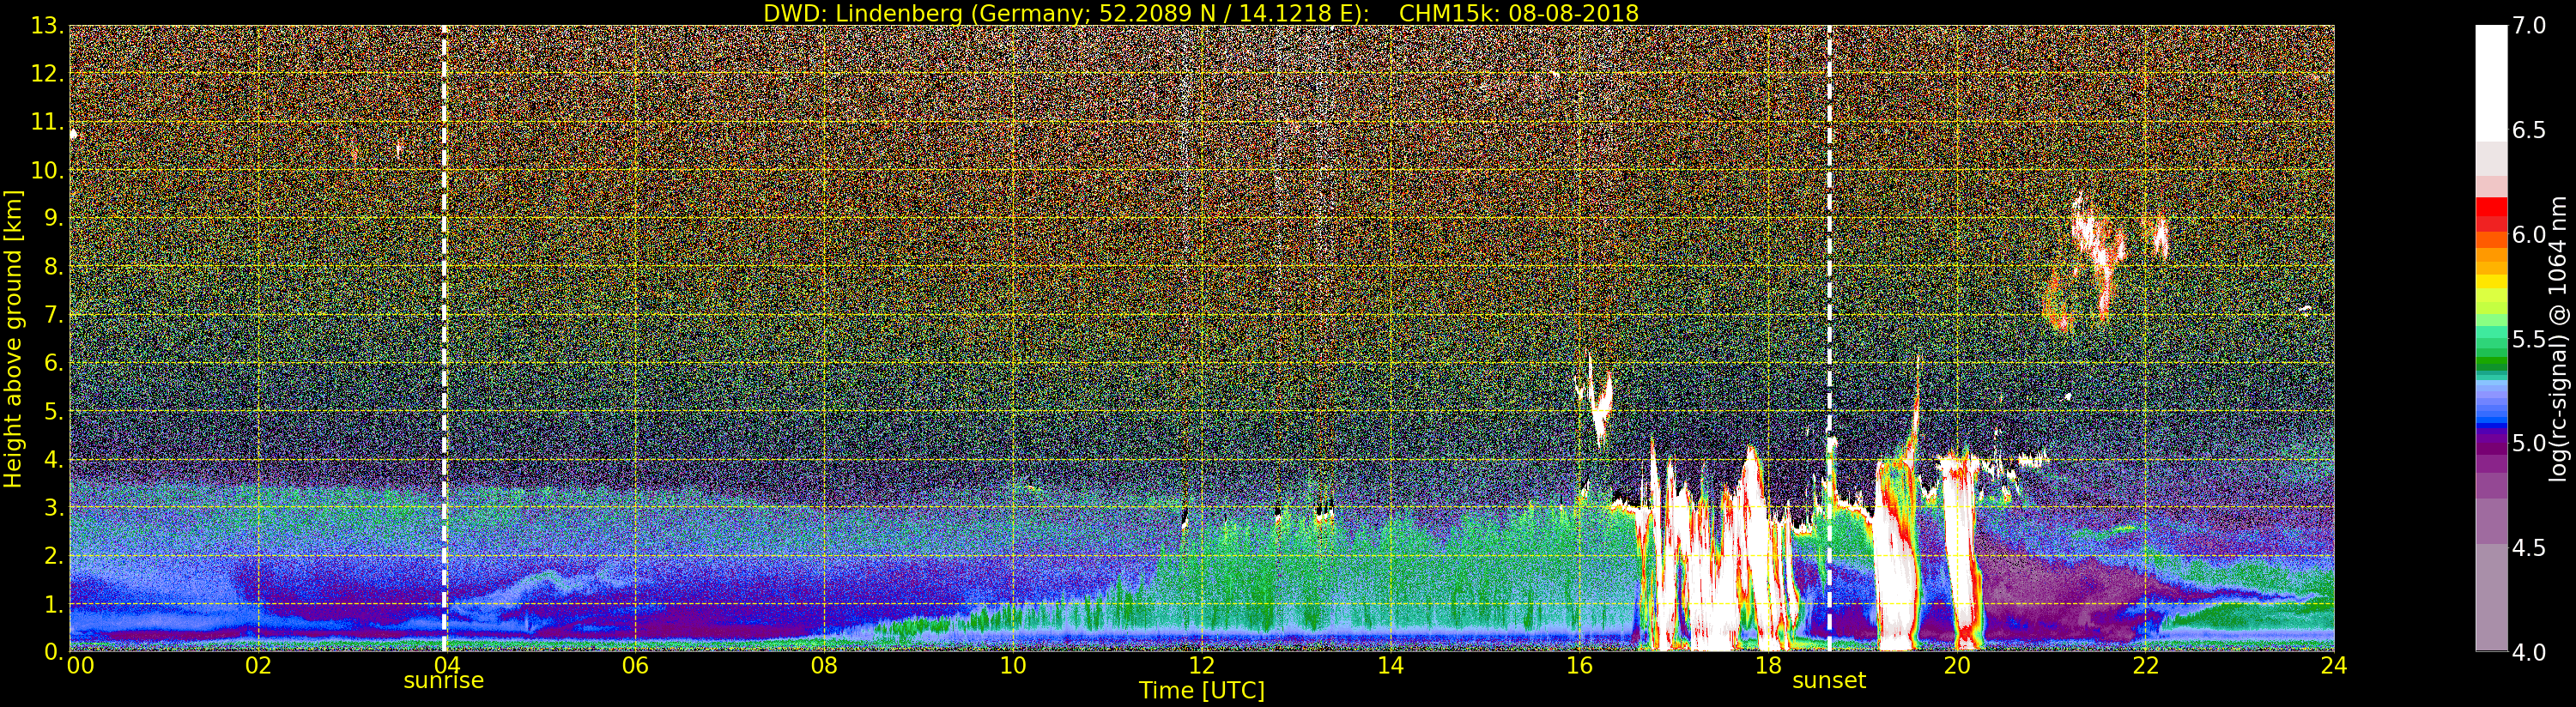Click the white top of the colorbar
This screenshot has width=2576, height=707.
click(x=2491, y=82)
